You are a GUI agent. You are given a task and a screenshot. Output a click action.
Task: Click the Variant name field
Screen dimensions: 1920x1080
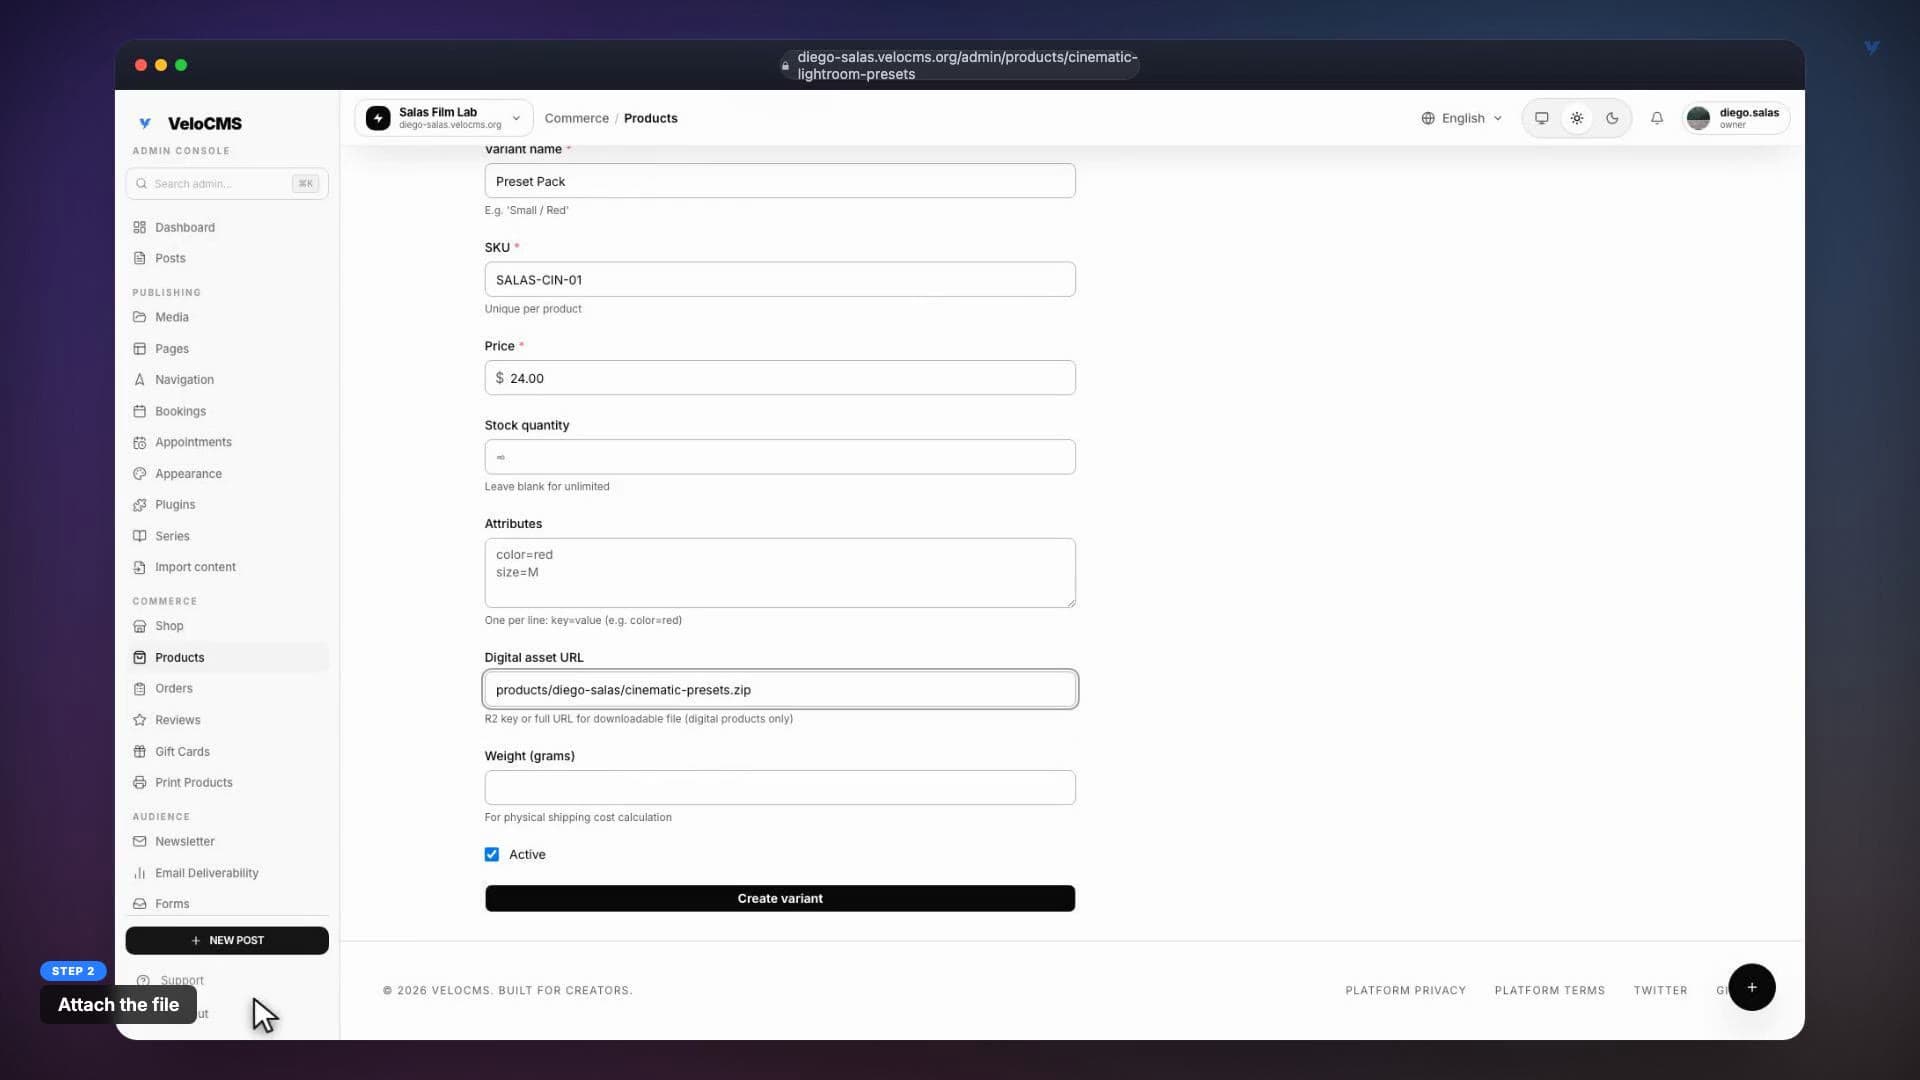pos(780,181)
